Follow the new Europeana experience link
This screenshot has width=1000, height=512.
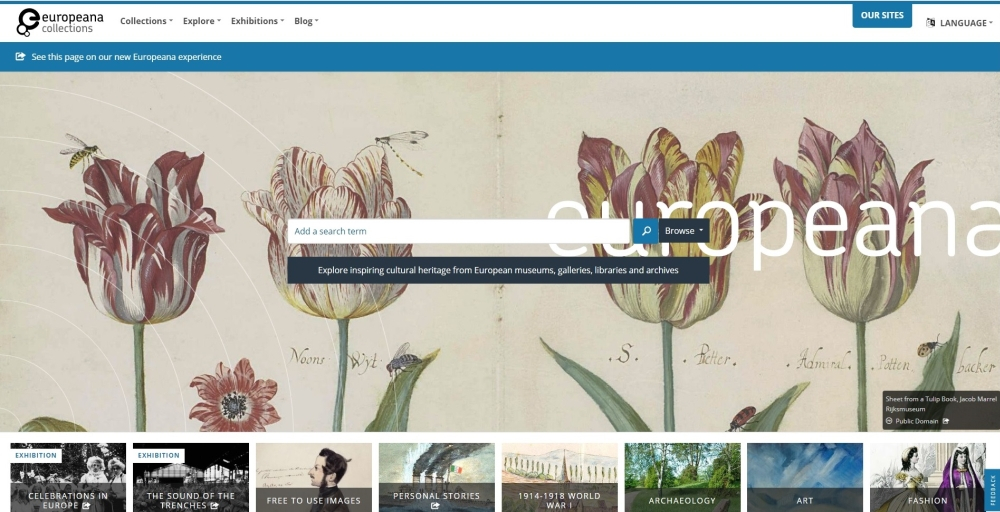pos(126,57)
